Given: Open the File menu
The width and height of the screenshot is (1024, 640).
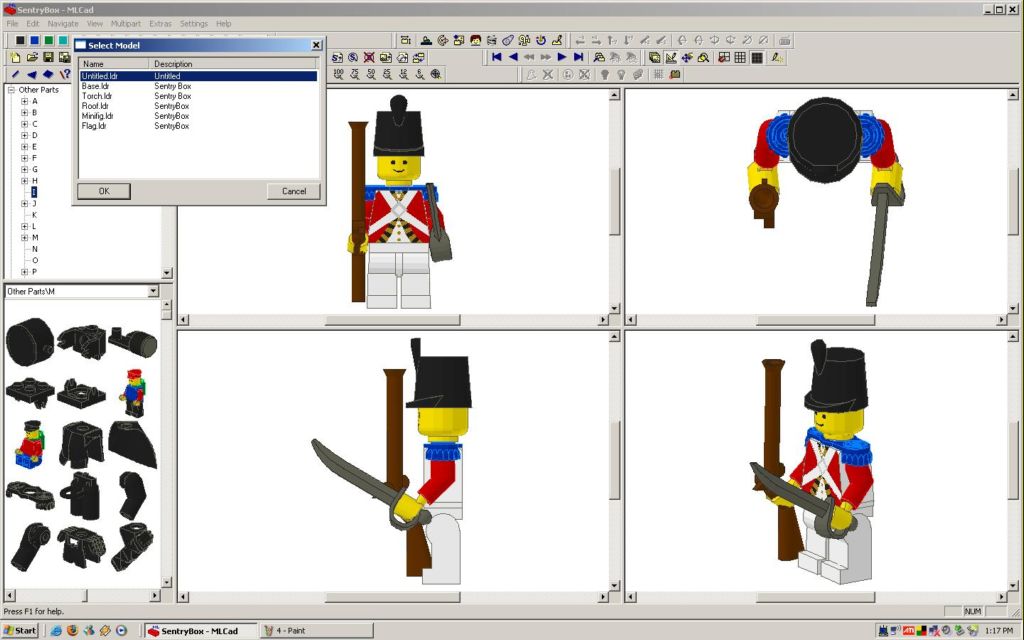Looking at the screenshot, I should click(12, 24).
